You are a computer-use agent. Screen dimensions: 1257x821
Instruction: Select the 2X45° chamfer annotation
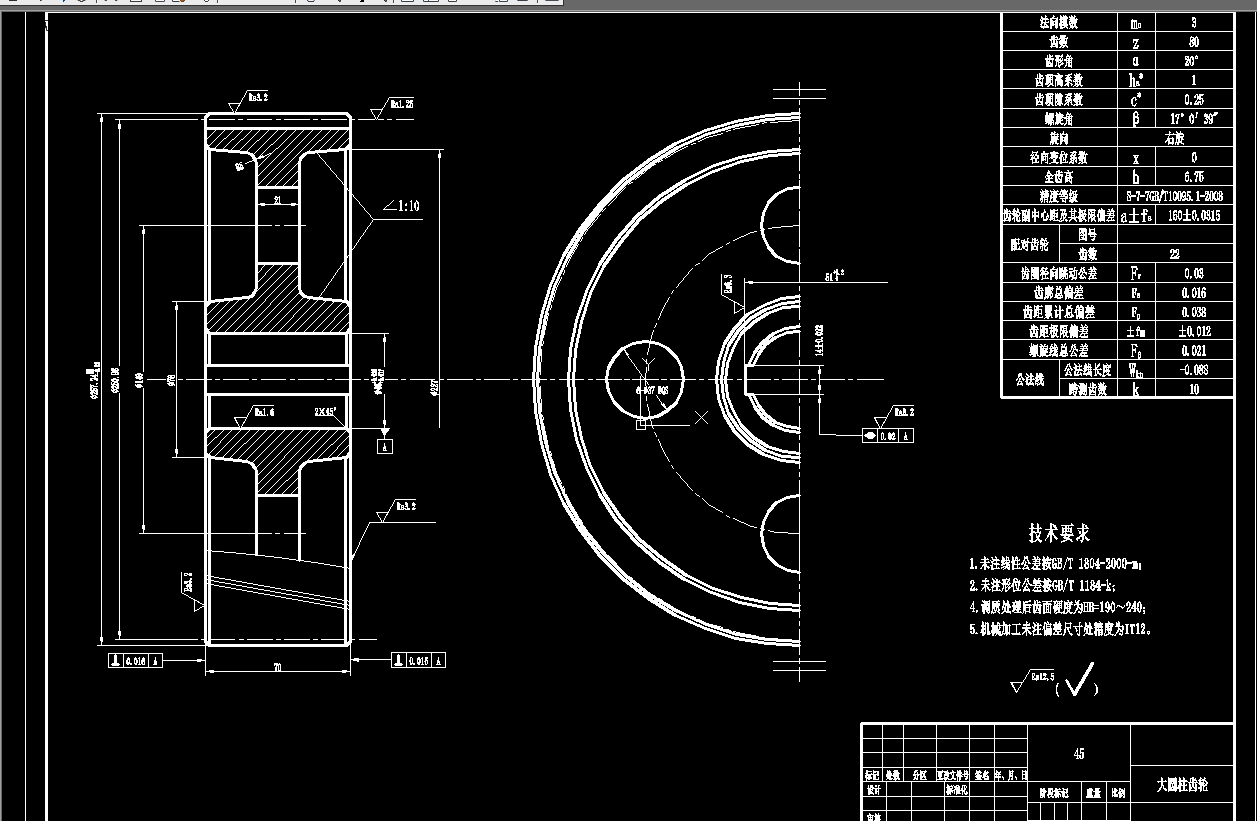(325, 411)
